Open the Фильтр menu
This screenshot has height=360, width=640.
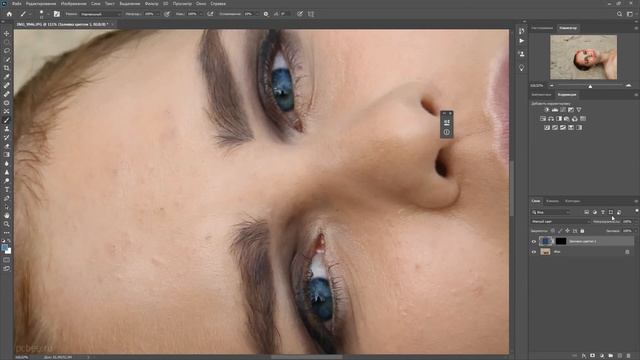(151, 4)
